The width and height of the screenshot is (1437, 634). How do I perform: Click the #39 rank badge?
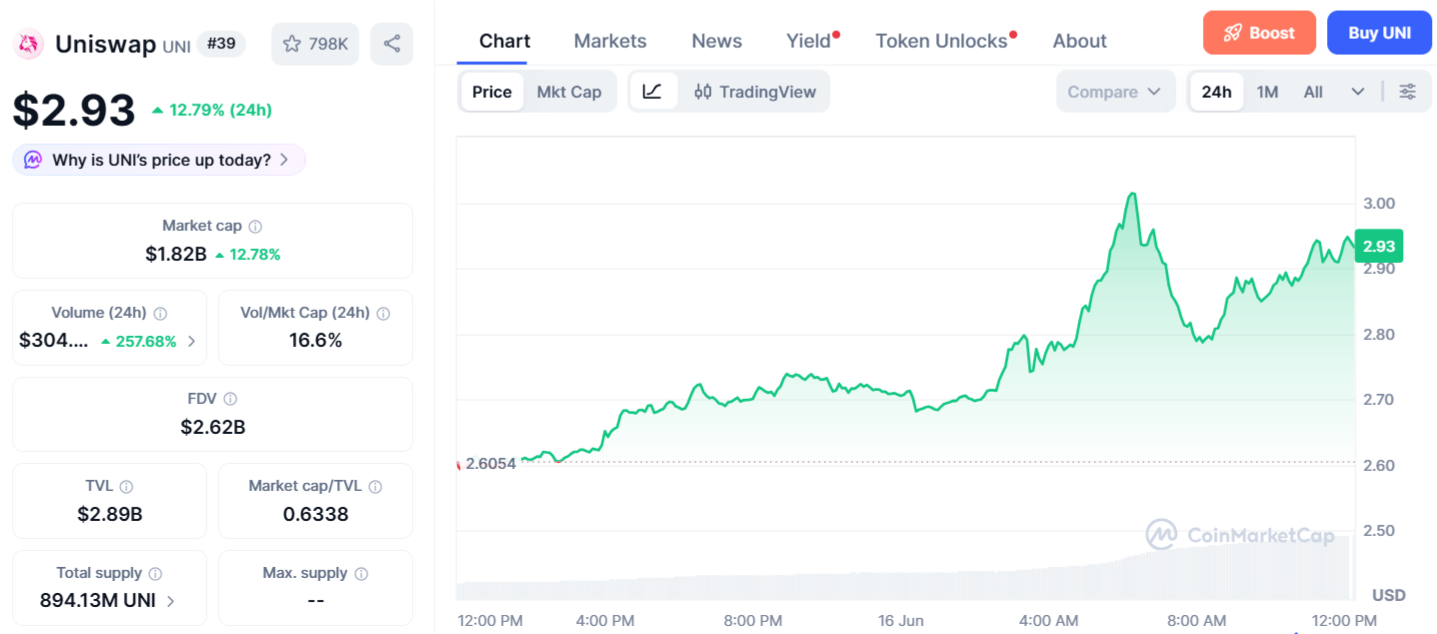coord(220,44)
